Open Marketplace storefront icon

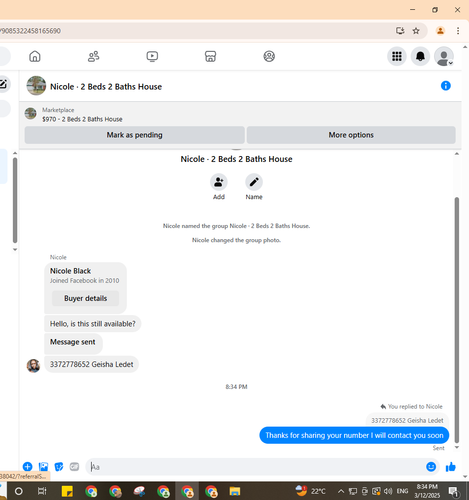coord(210,56)
